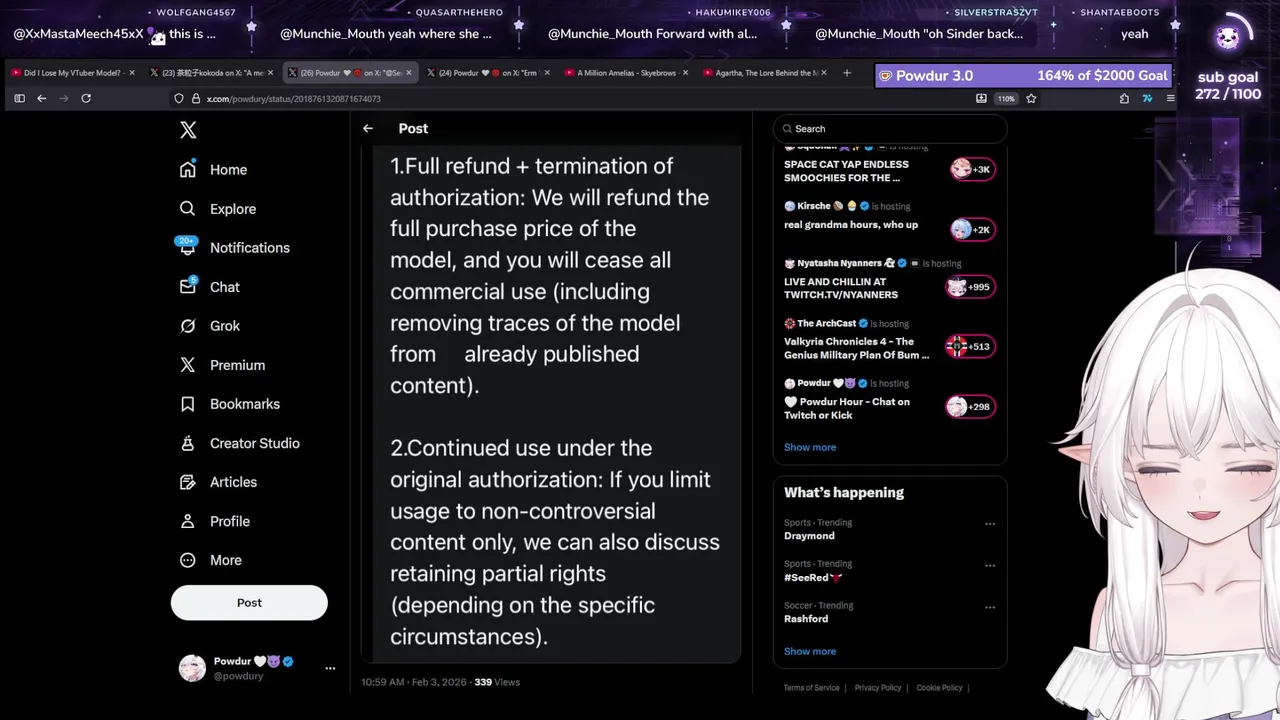Image resolution: width=1280 pixels, height=720 pixels.
Task: Switch to "A Million Amelias - Skyebrows" tab
Action: [x=625, y=73]
